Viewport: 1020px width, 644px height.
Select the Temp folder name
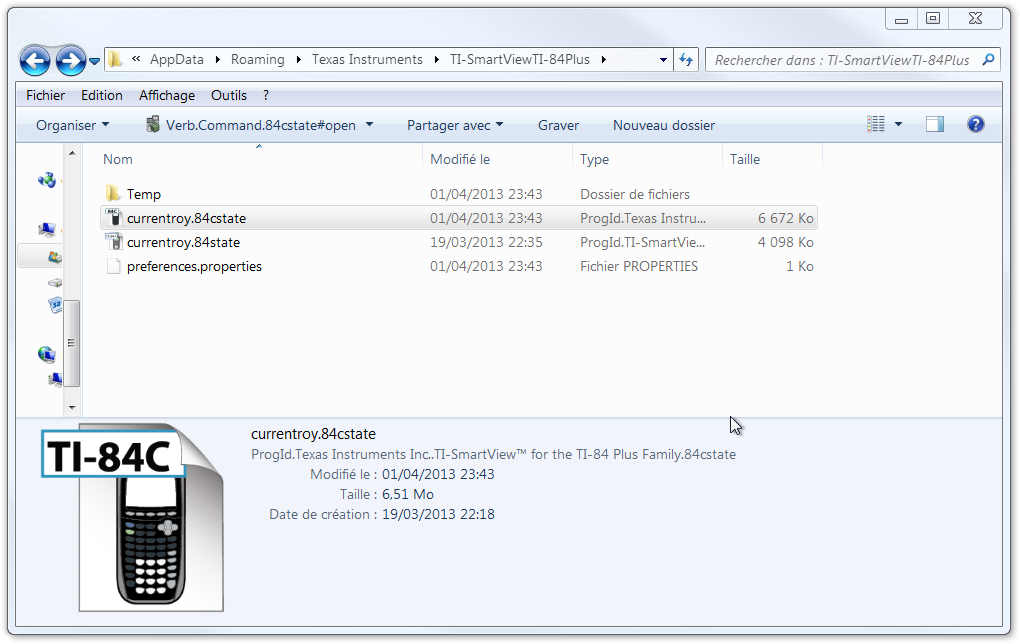144,195
